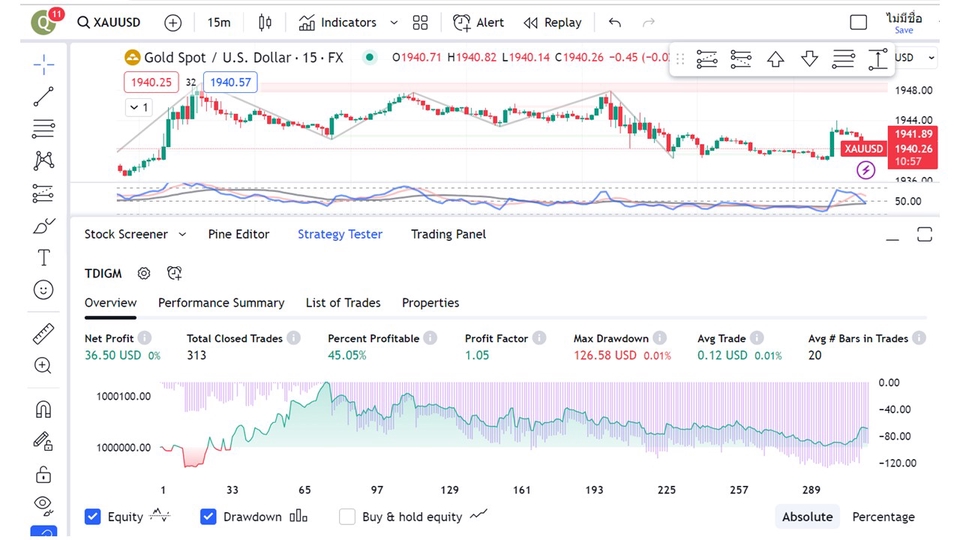Create a new Alert
This screenshot has height=540, width=960.
(x=478, y=23)
